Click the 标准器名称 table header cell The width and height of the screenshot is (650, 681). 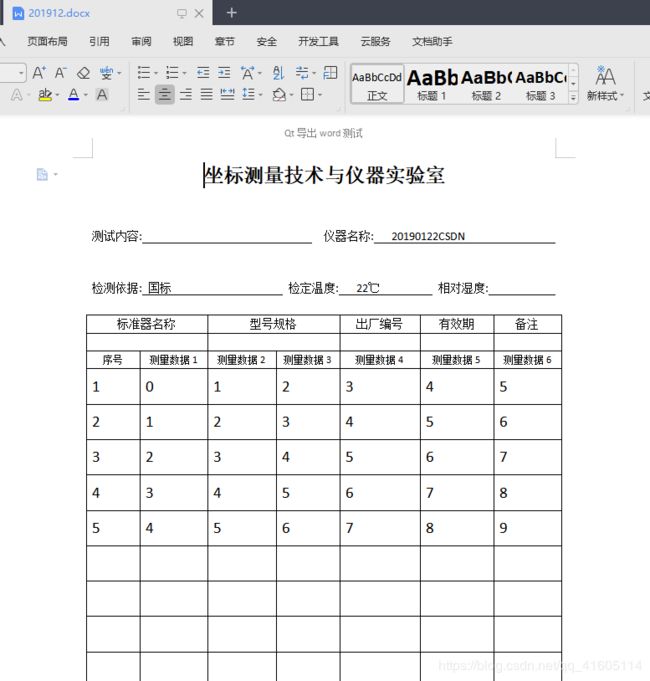(x=147, y=324)
